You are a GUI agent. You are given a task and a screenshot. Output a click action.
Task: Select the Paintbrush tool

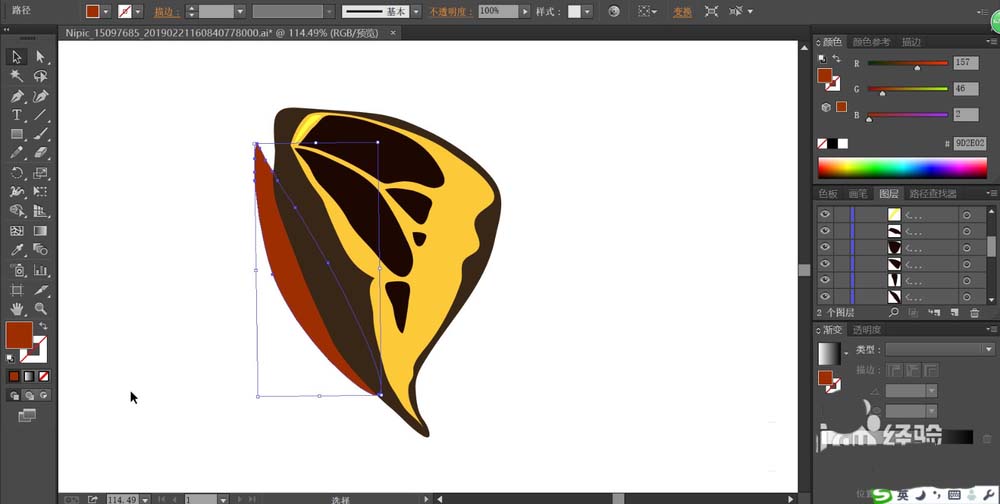click(x=40, y=134)
